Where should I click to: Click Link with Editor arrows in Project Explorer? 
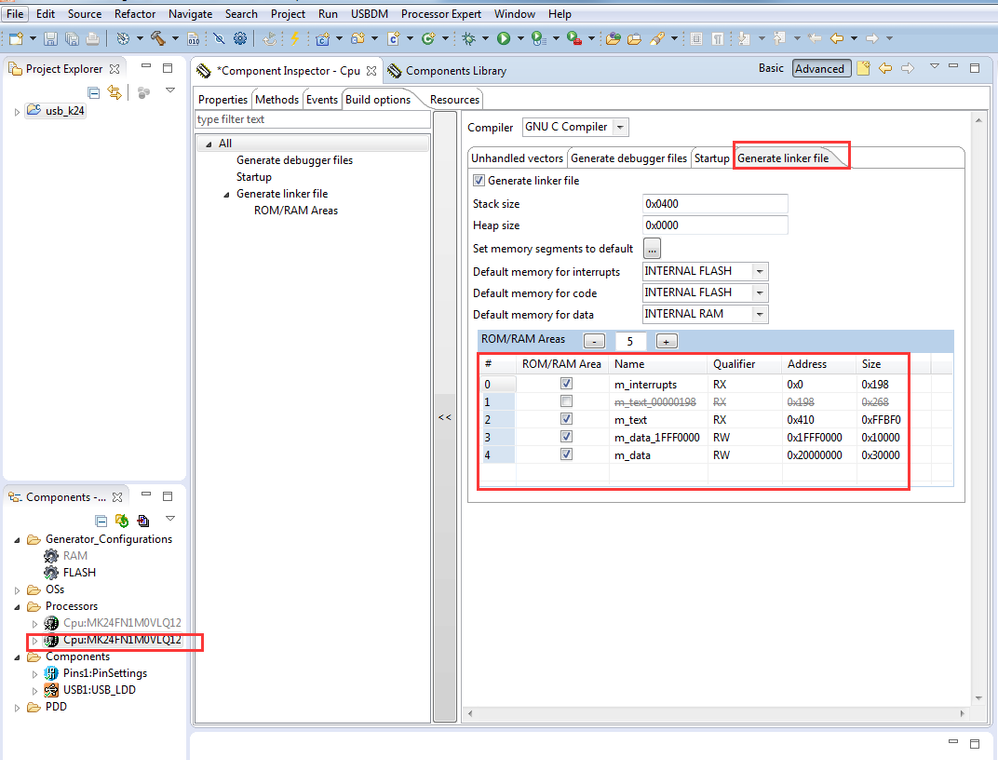(115, 92)
